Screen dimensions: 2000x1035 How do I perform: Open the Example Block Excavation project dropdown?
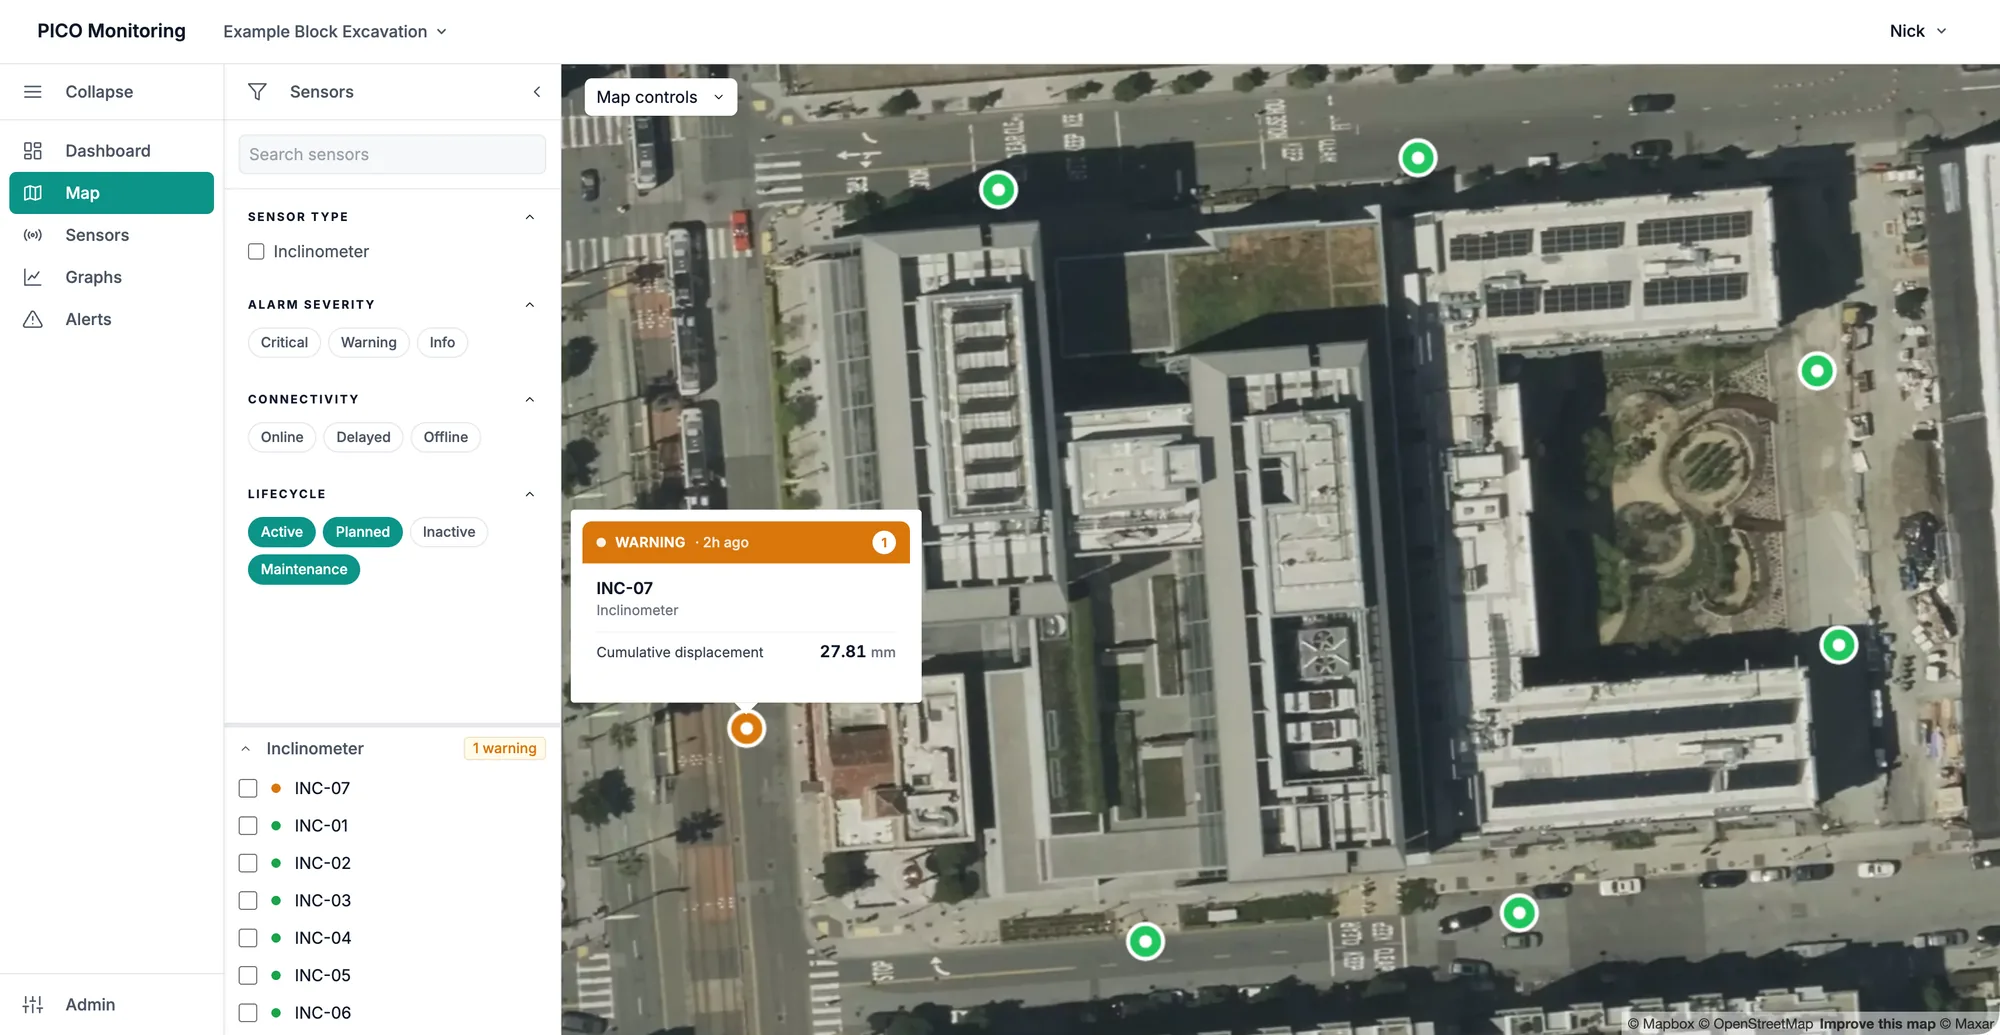335,32
